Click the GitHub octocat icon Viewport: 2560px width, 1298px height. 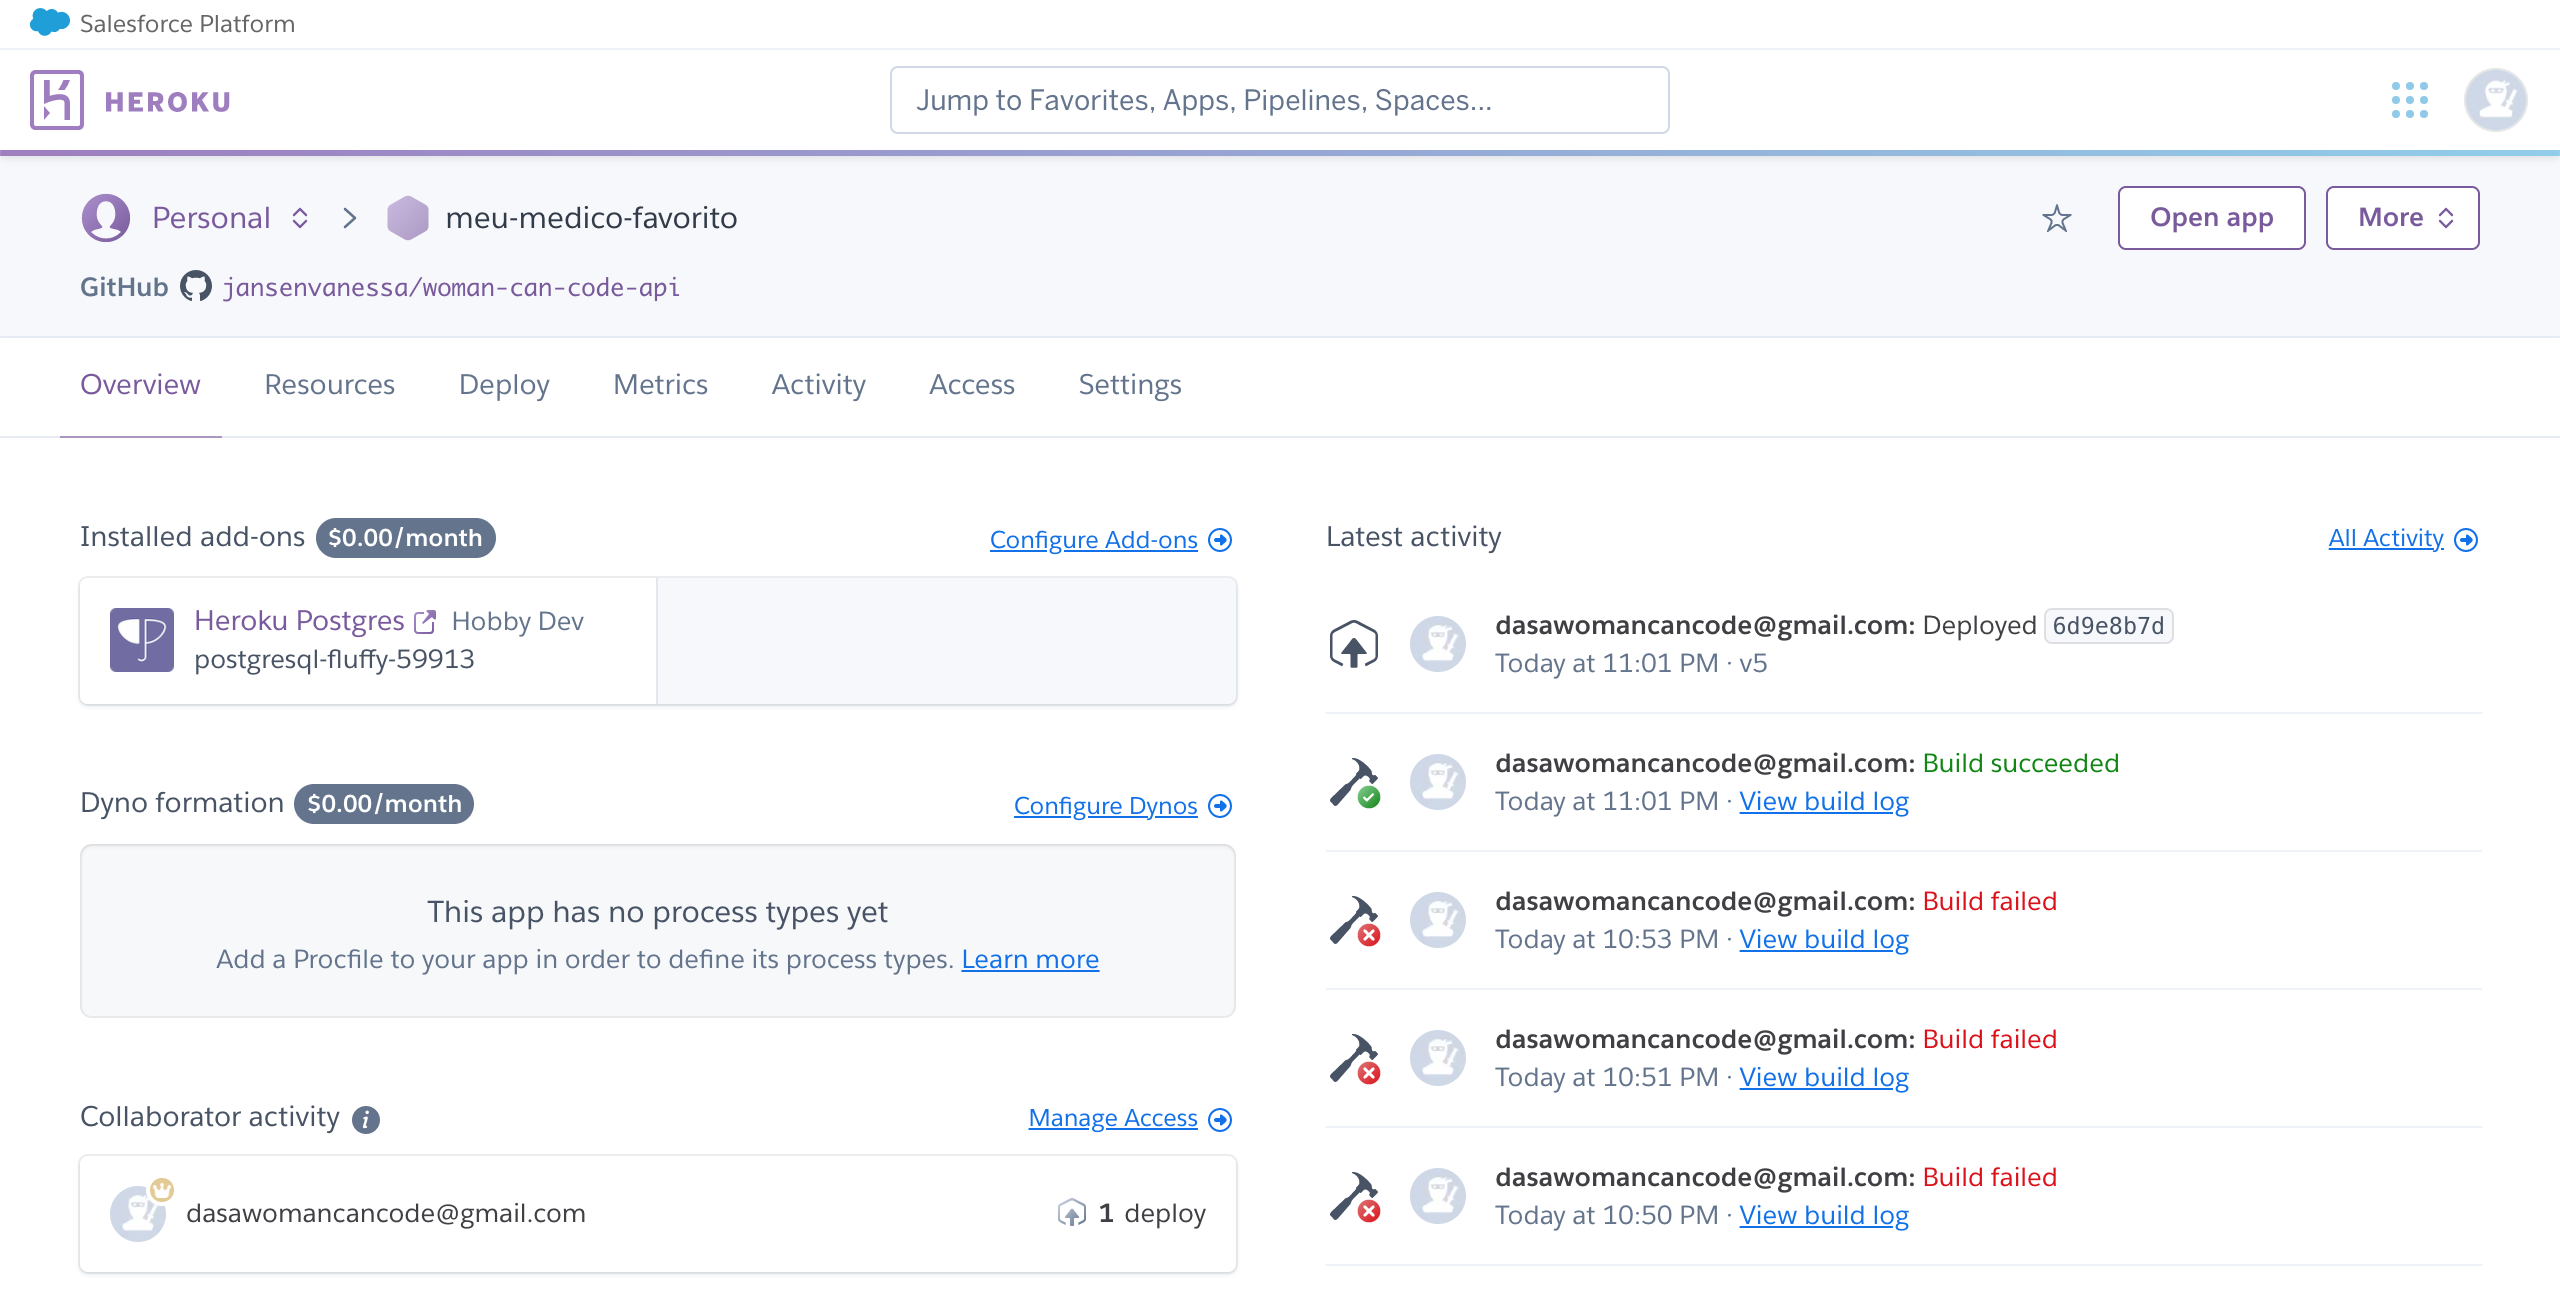pos(196,287)
